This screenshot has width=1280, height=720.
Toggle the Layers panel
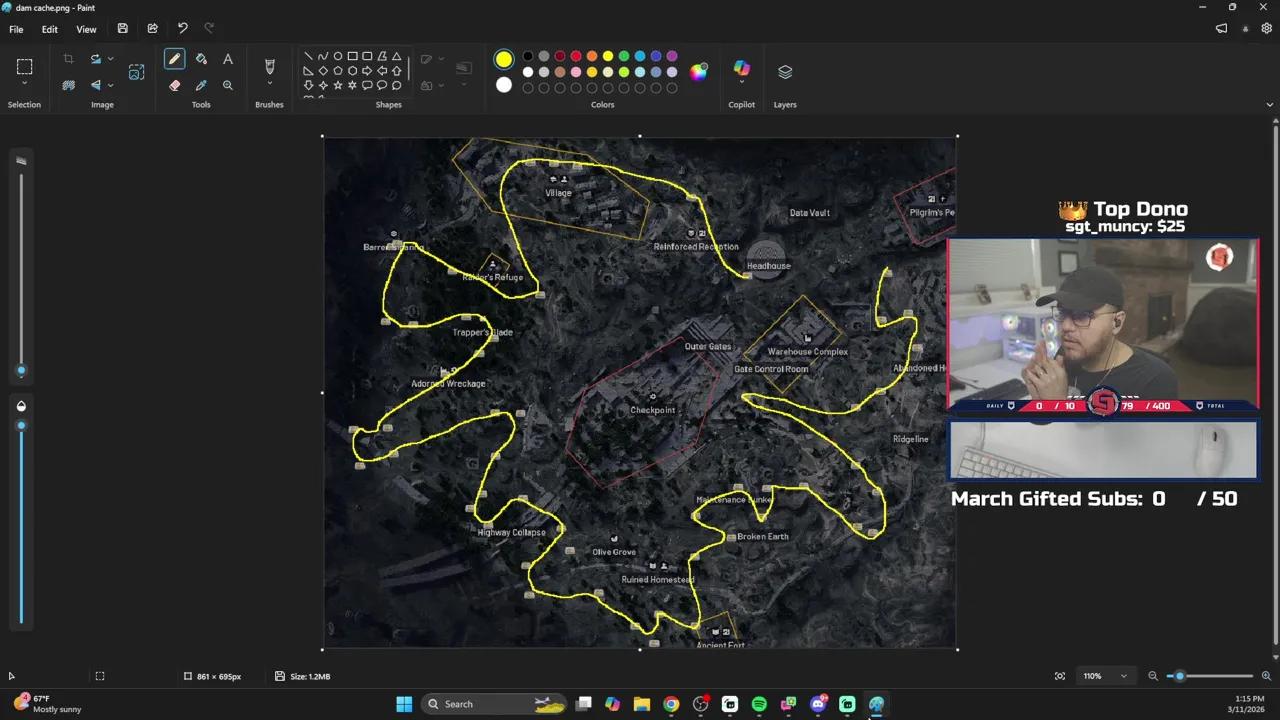point(785,72)
